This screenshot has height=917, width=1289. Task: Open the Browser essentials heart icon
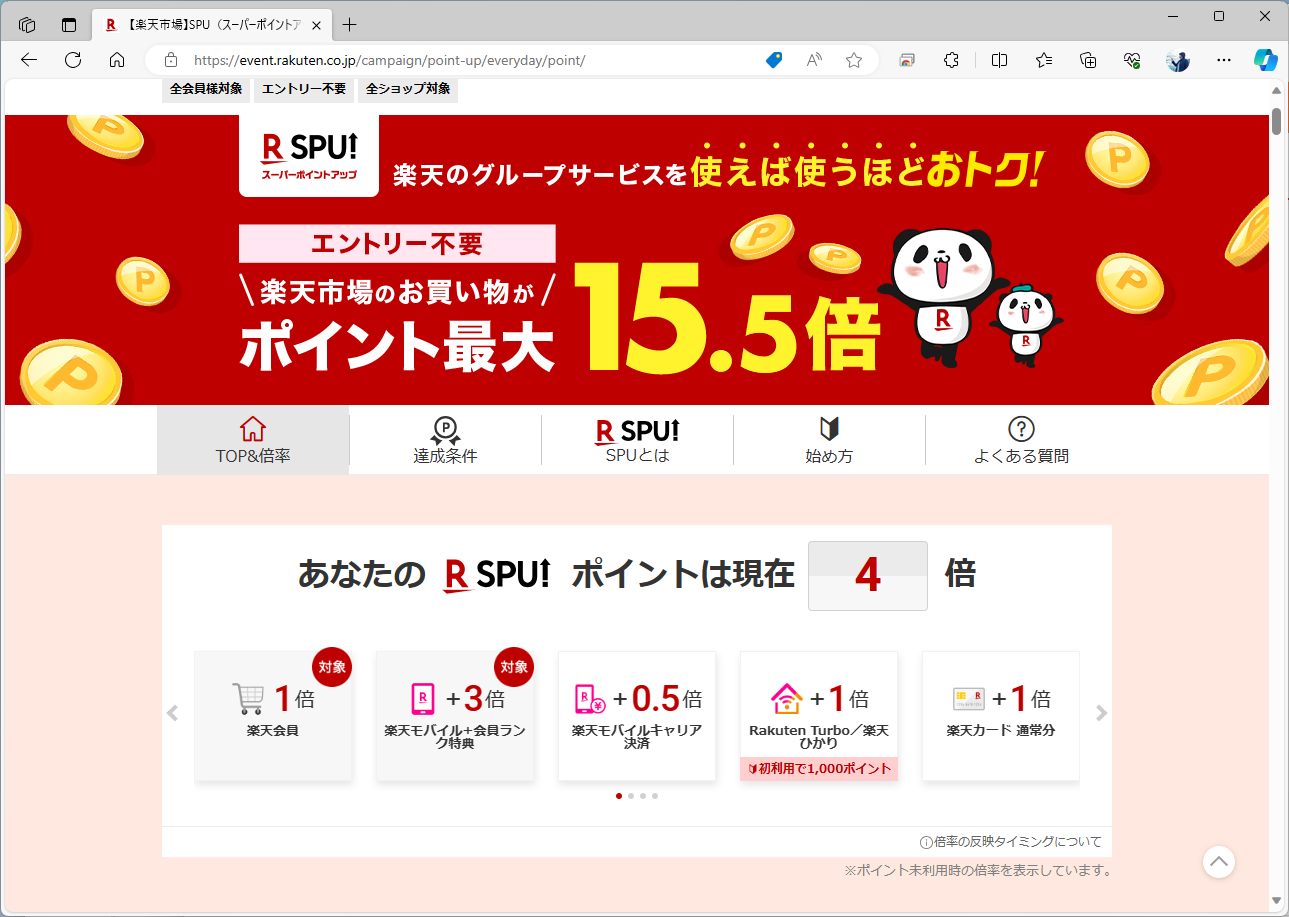point(1132,60)
